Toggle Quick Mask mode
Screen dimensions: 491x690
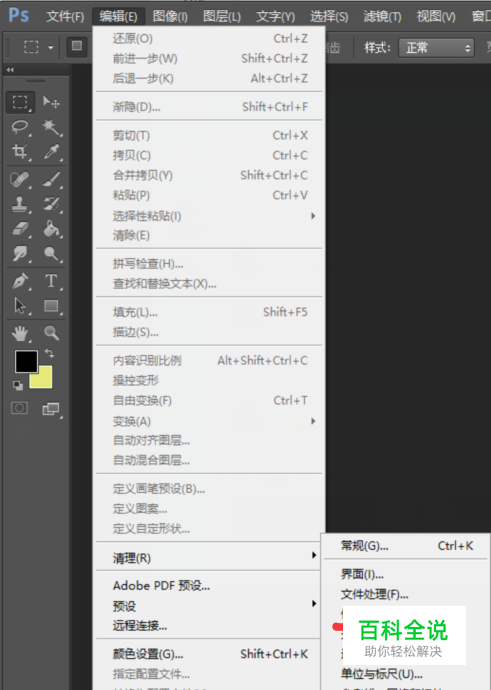coord(19,408)
